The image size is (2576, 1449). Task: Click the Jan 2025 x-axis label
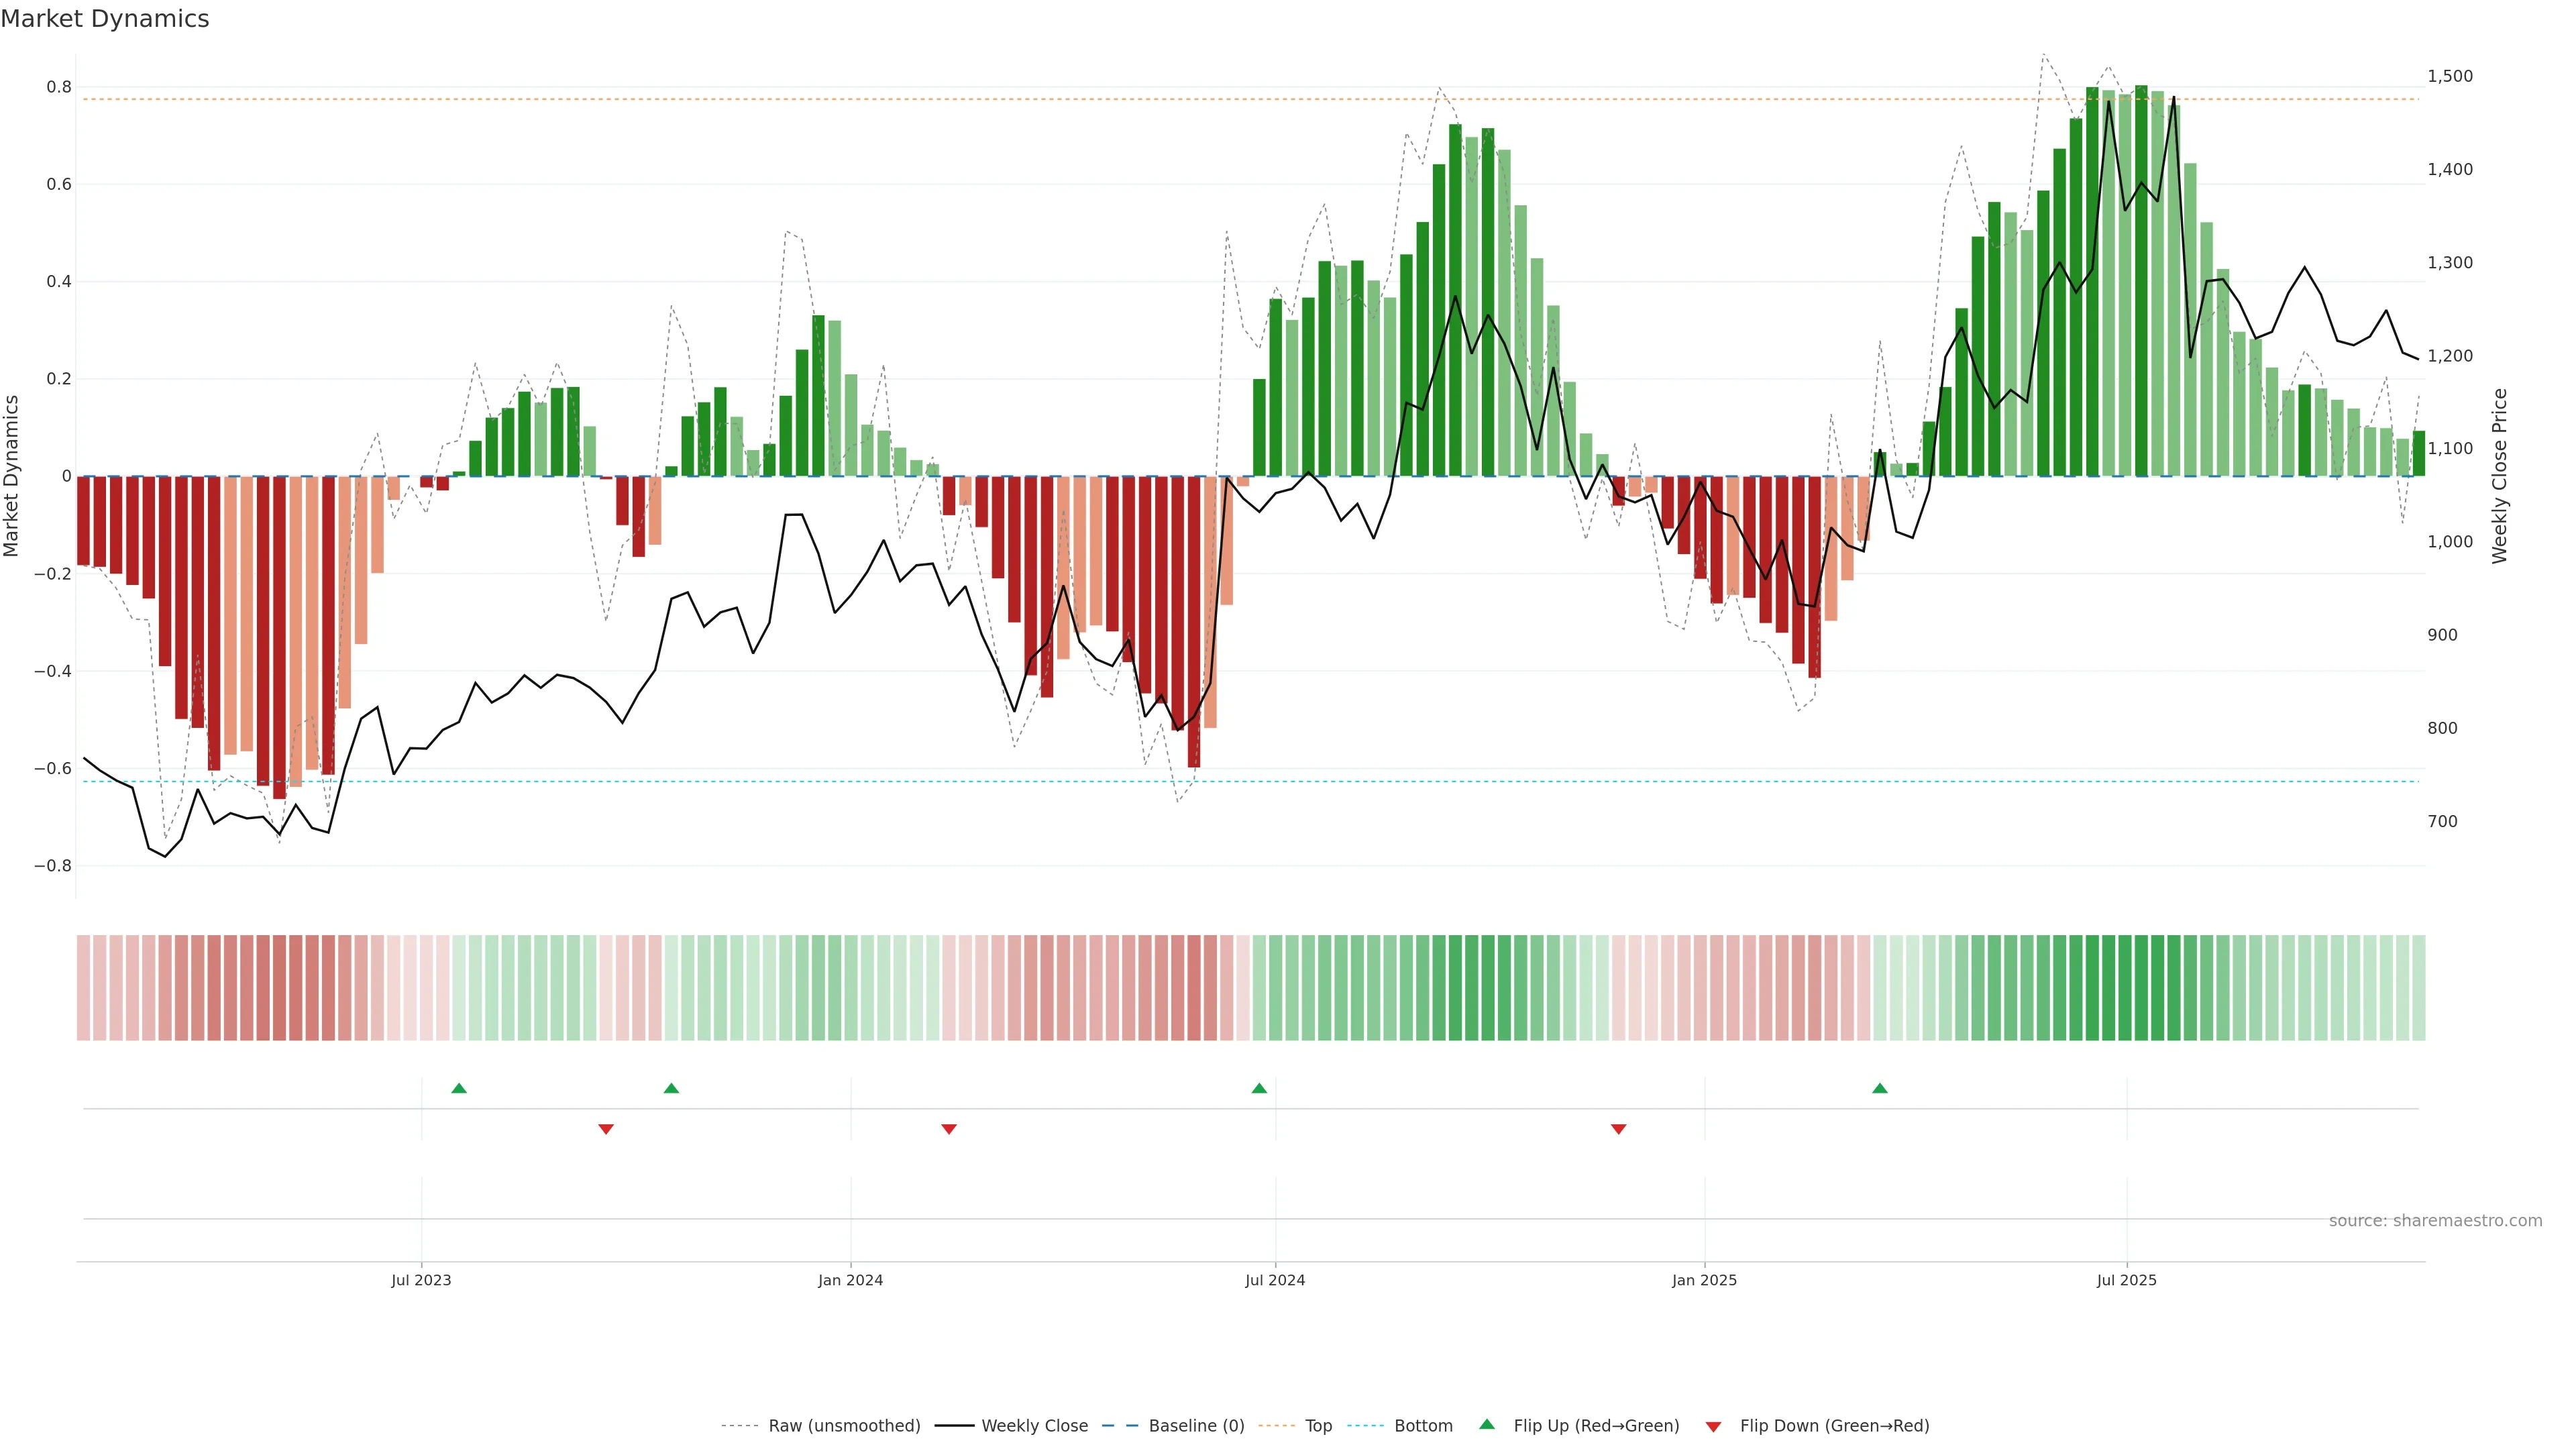1704,1280
